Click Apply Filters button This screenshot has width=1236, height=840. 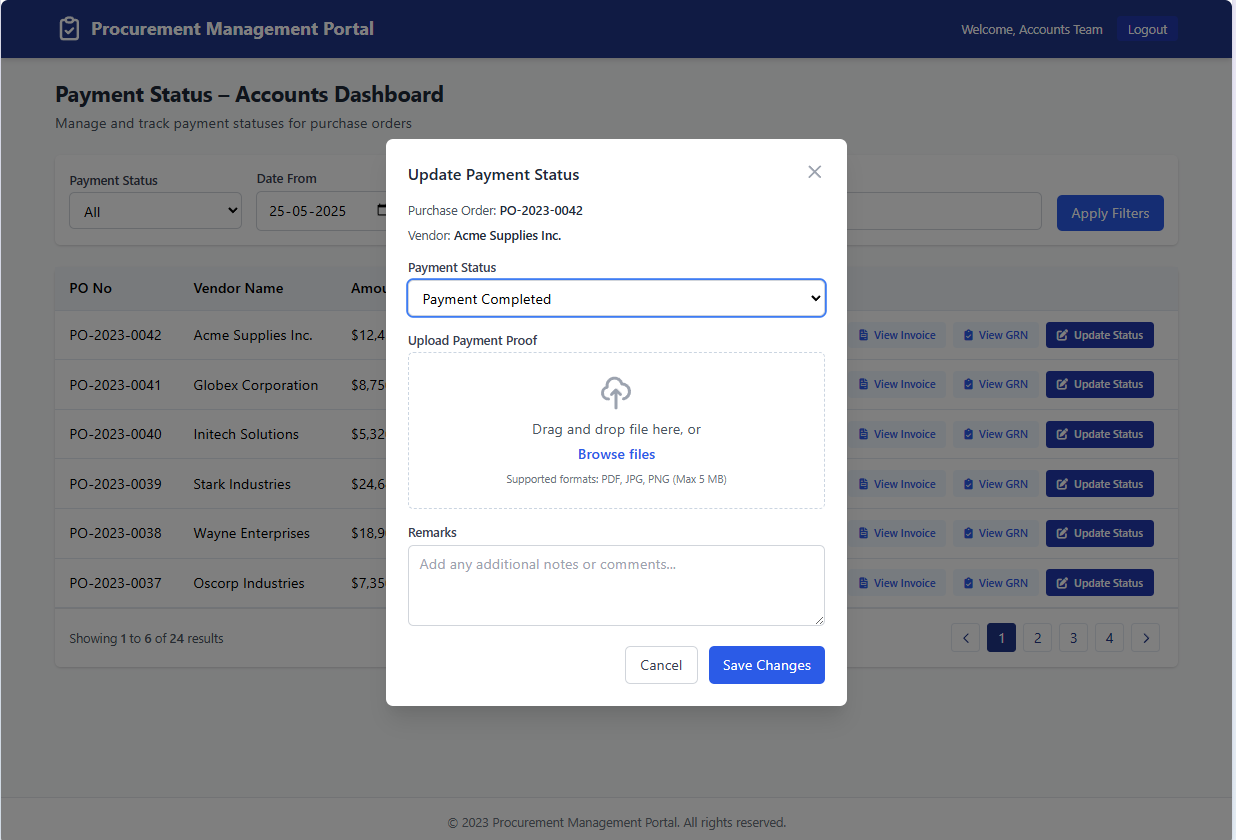click(1110, 213)
